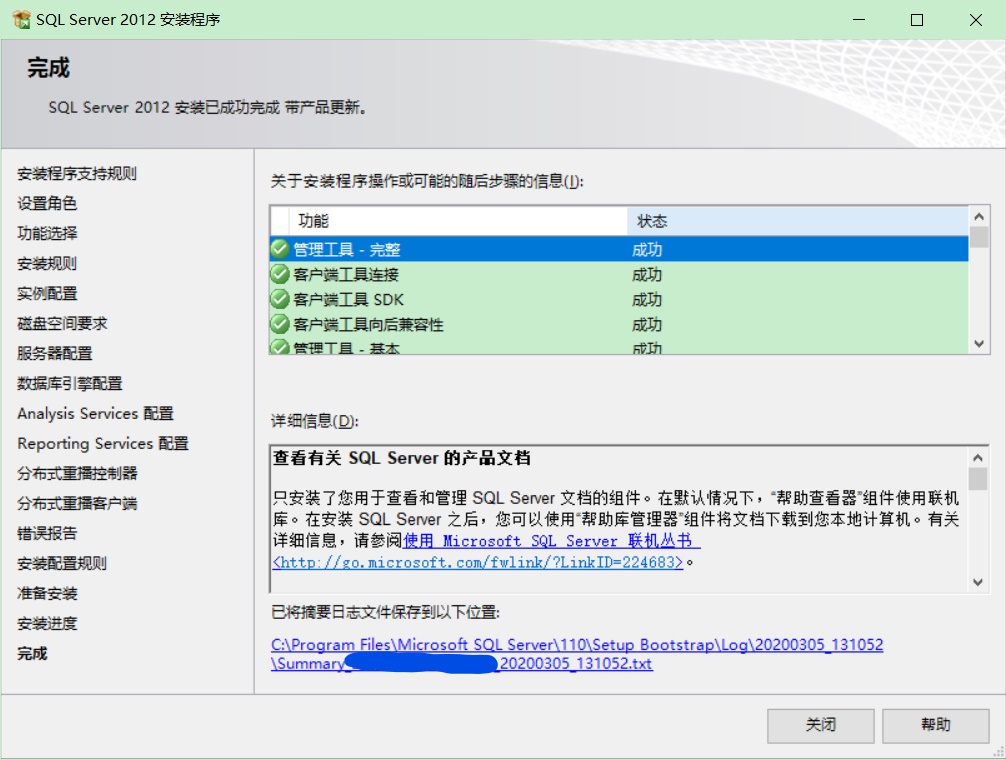Screen dimensions: 1006x760
Task: Click the 详细信息(D) label
Action: coord(314,421)
